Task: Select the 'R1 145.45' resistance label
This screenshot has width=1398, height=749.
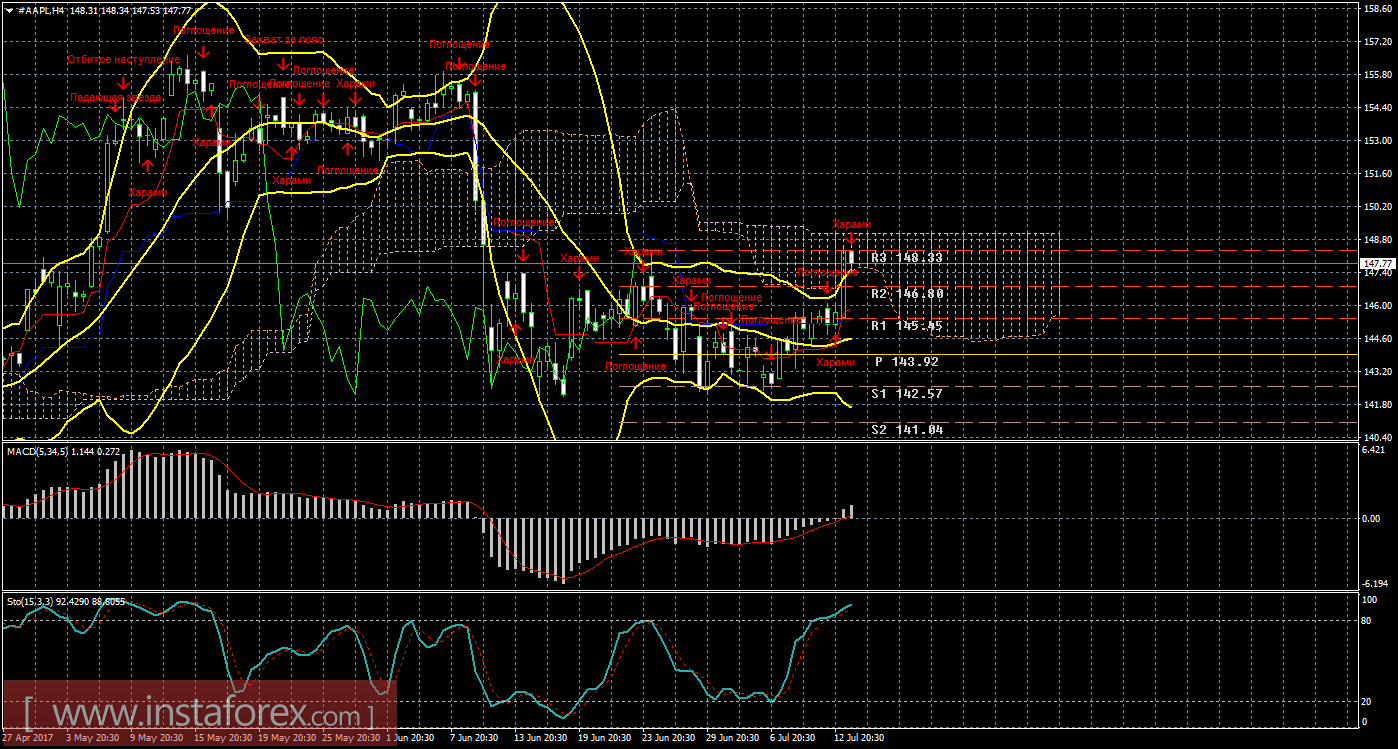Action: [906, 326]
